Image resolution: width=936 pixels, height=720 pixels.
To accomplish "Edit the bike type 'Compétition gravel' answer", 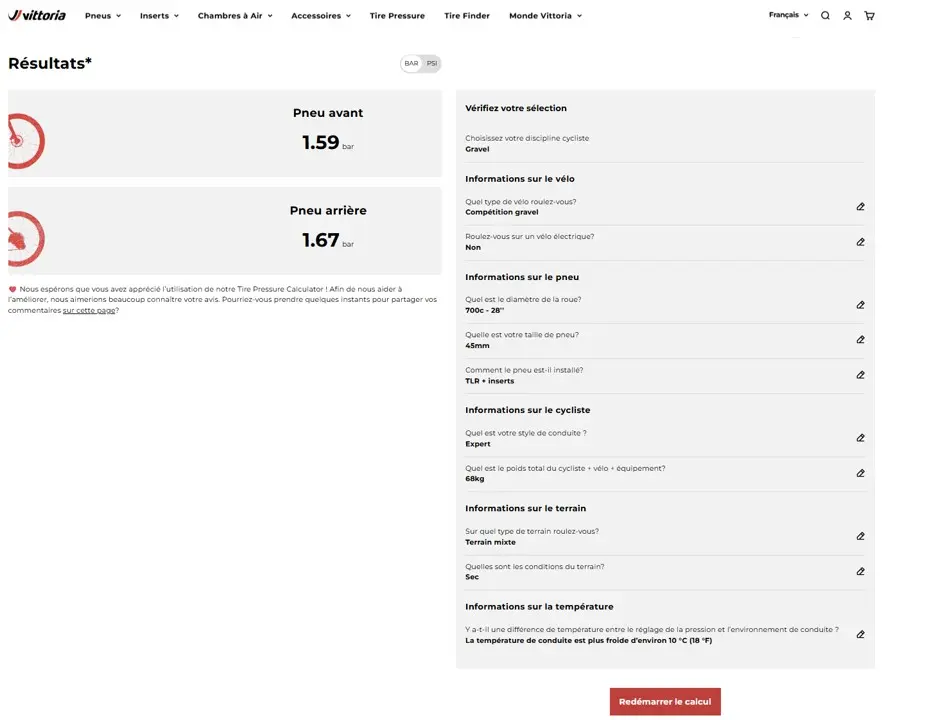I will (860, 207).
